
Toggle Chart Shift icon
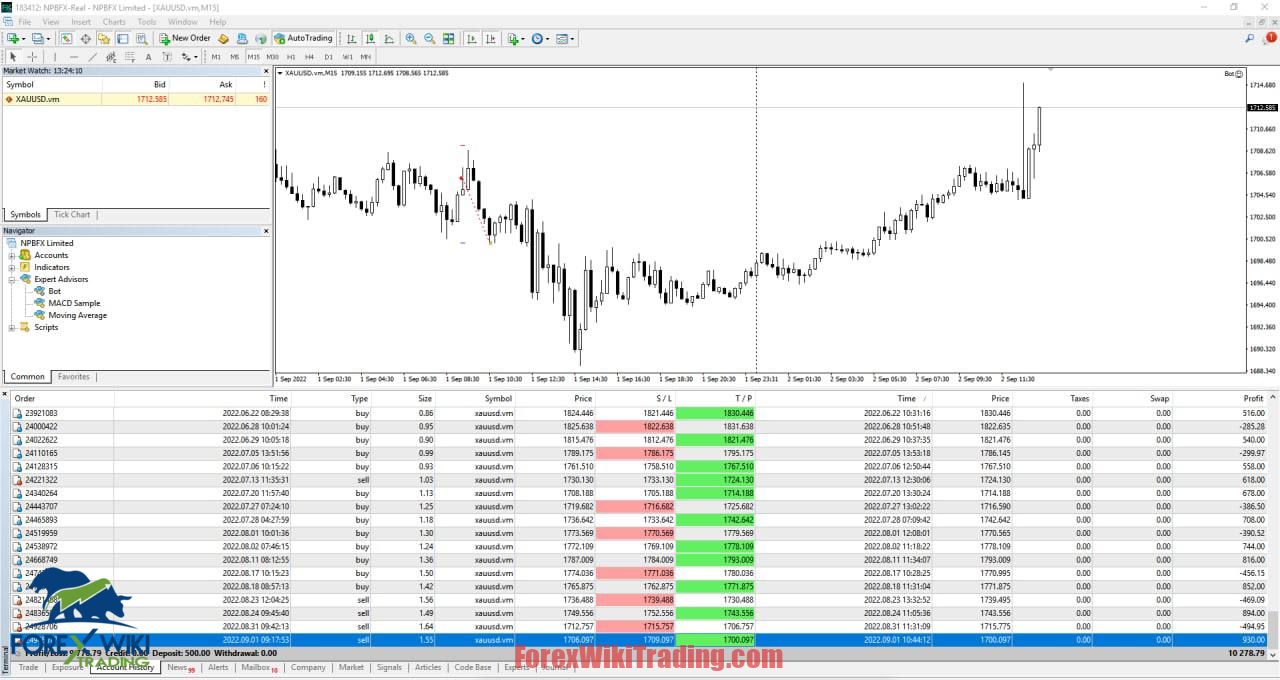490,39
